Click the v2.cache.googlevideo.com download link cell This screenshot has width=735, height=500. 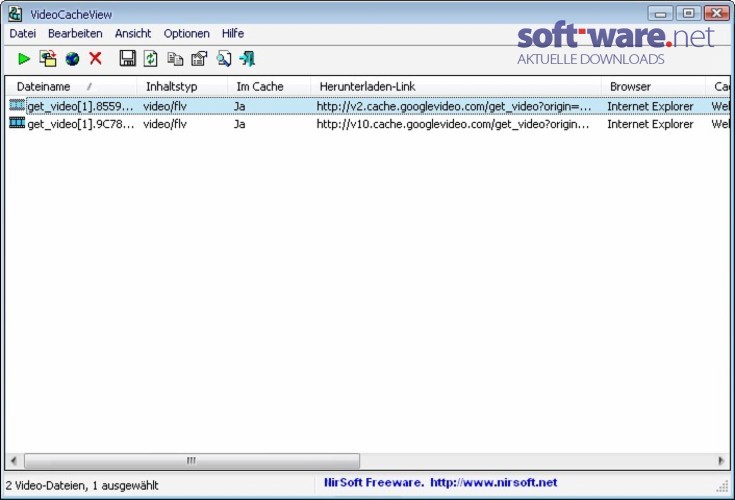coord(454,106)
